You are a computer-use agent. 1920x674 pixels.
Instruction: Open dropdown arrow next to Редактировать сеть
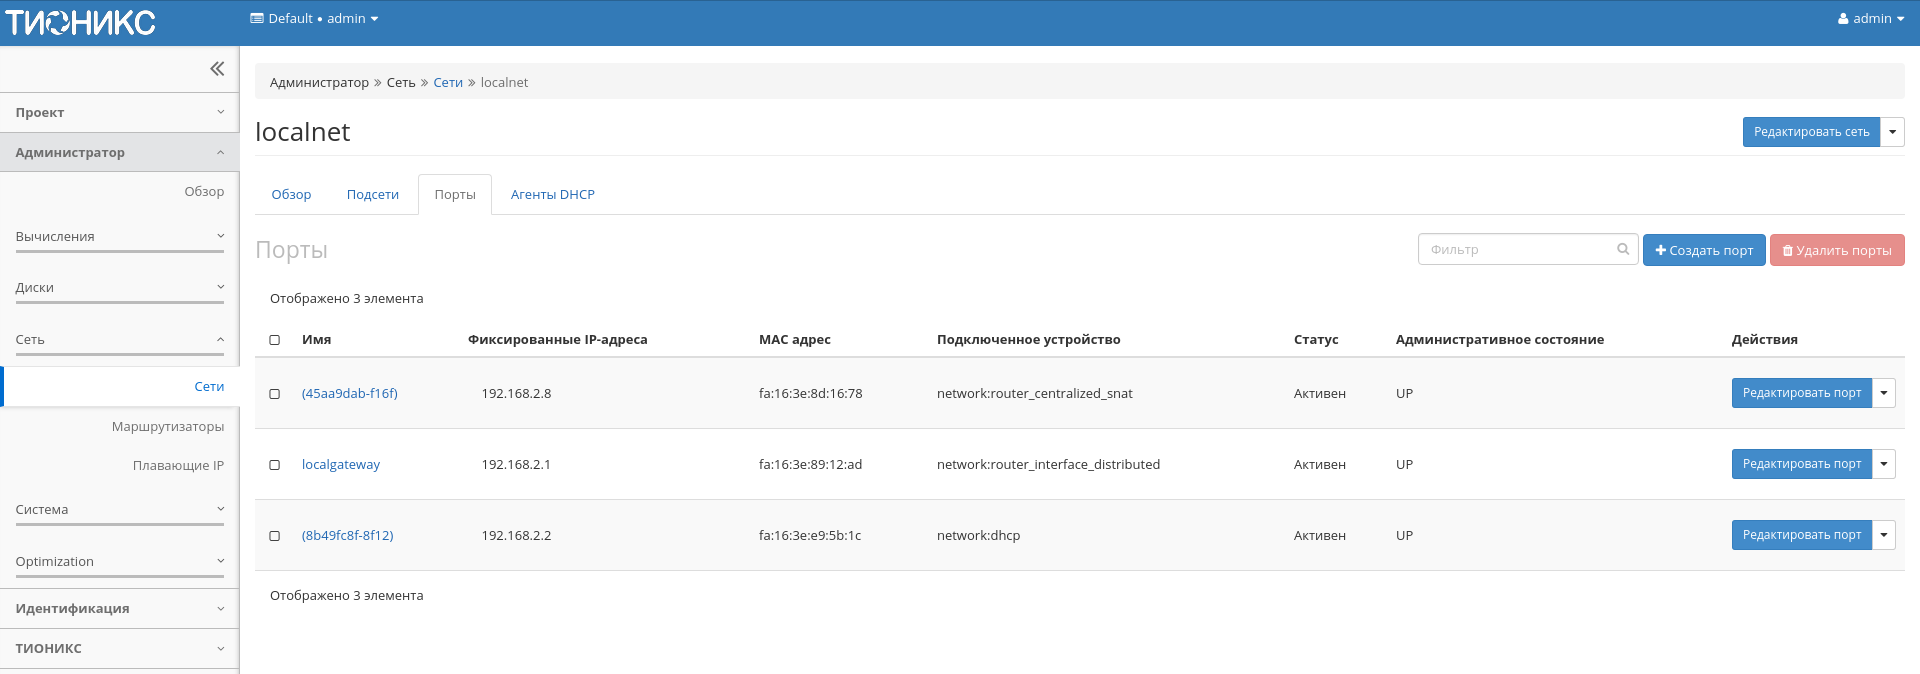click(x=1892, y=132)
